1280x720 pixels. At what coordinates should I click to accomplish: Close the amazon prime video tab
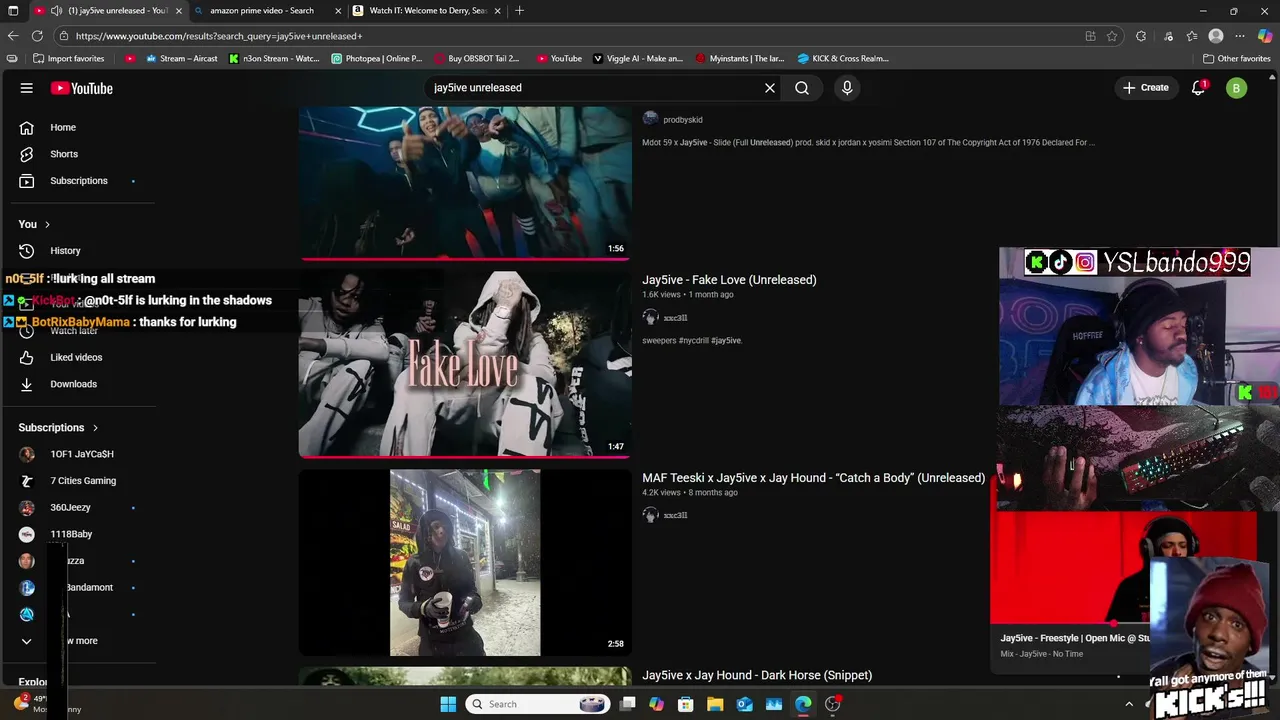[338, 11]
